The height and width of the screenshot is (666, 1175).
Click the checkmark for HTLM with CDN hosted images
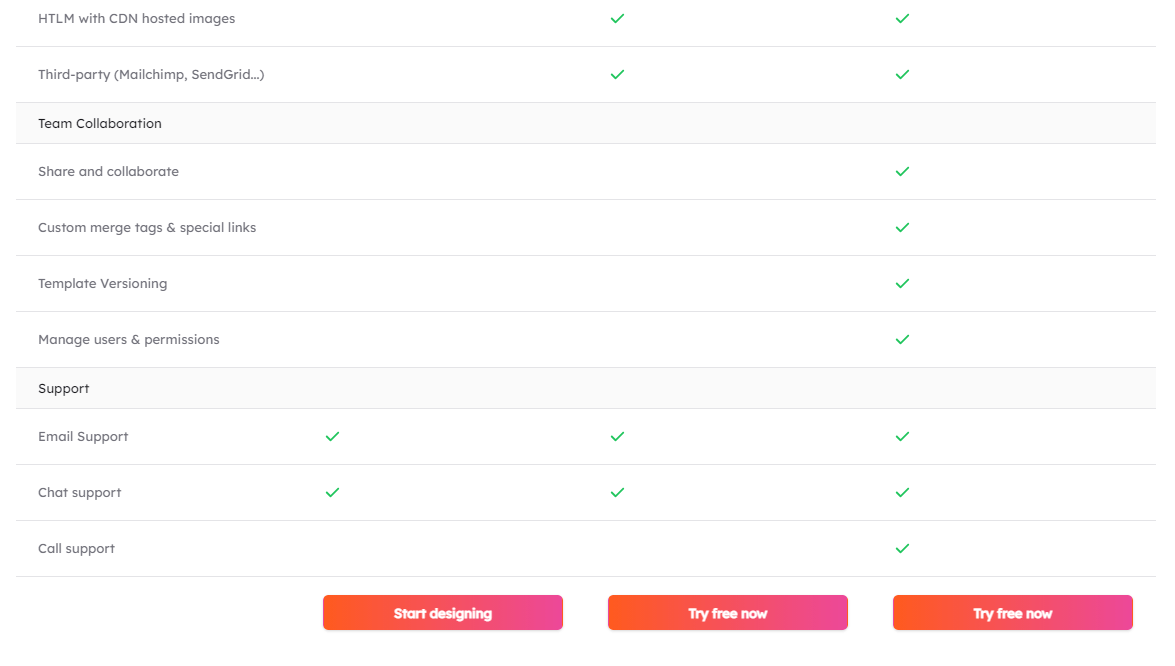[x=617, y=18]
